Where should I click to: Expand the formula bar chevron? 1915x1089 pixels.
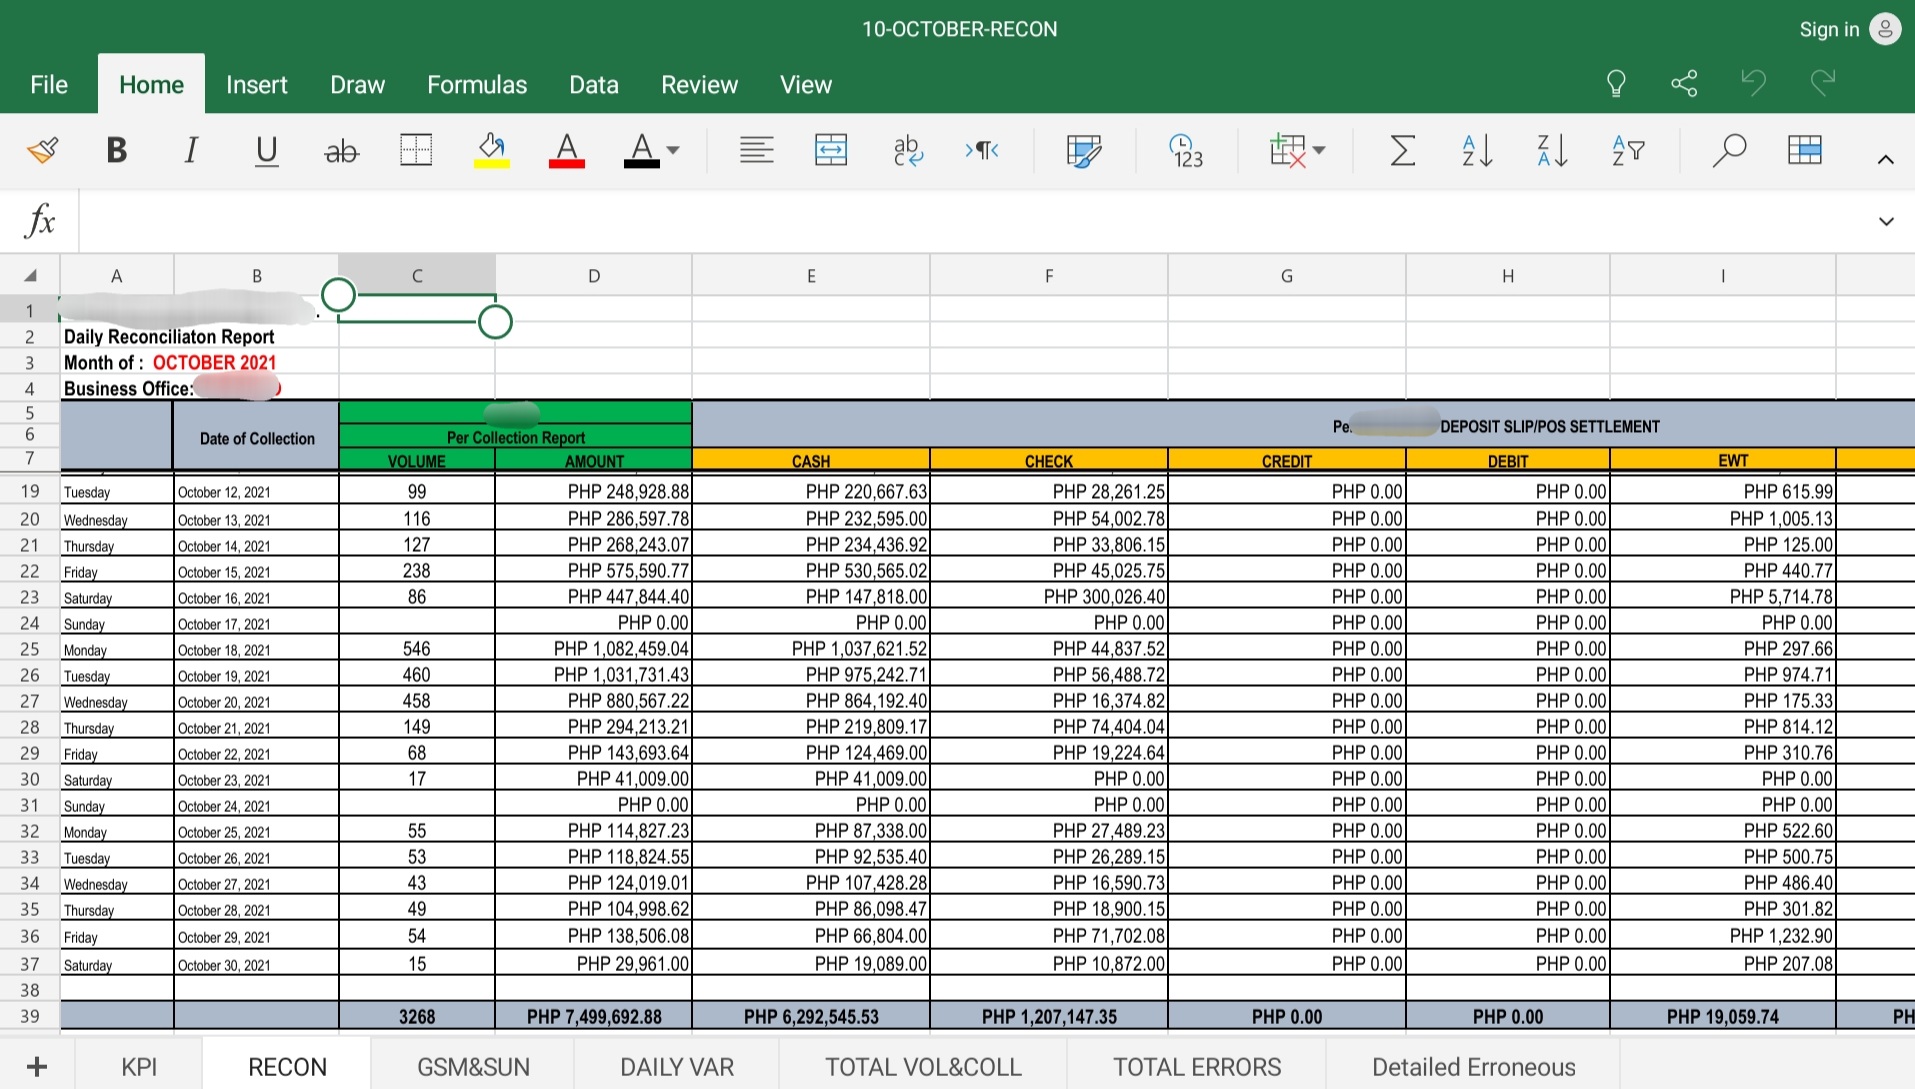coord(1886,221)
